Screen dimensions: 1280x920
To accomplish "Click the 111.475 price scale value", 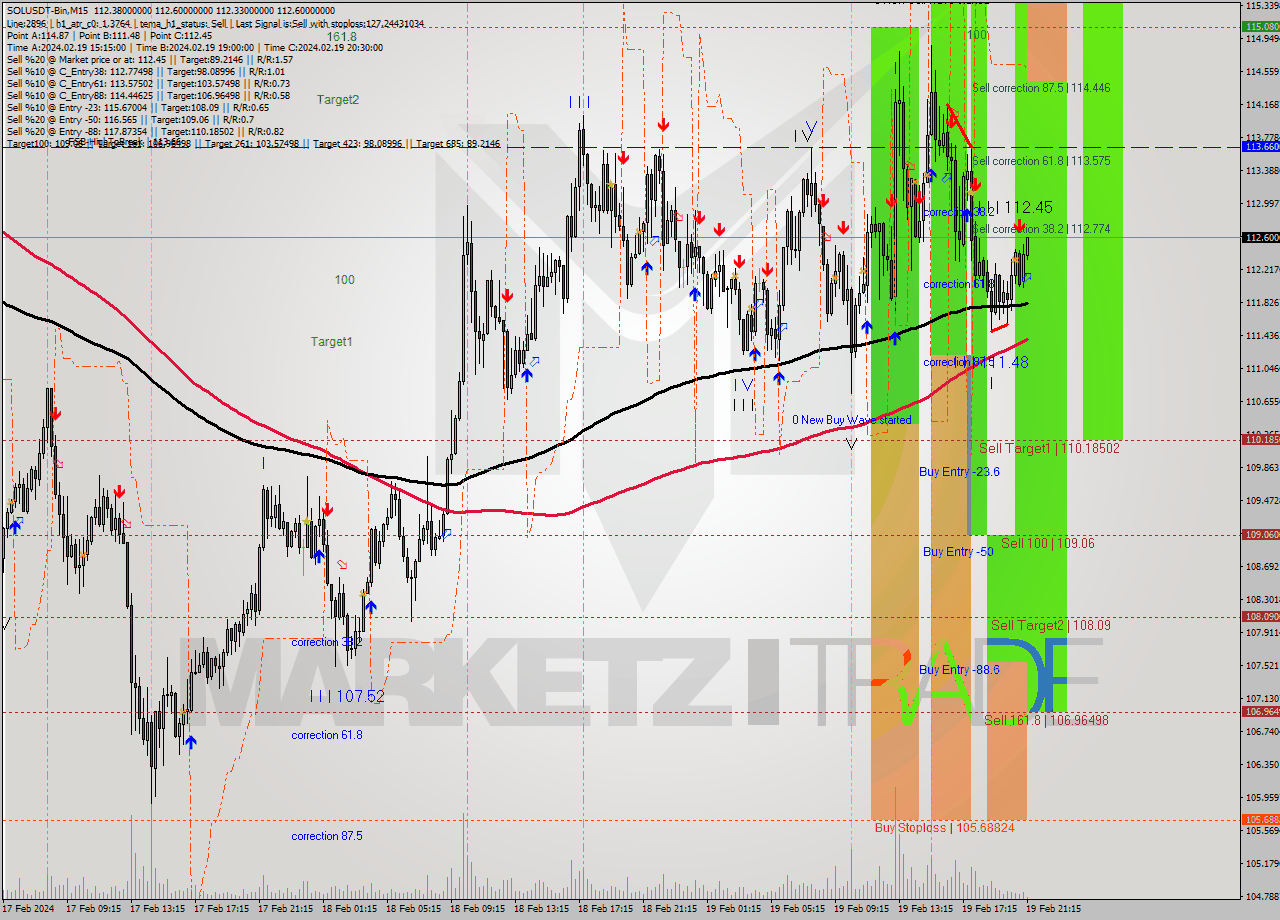I will pyautogui.click(x=1262, y=335).
